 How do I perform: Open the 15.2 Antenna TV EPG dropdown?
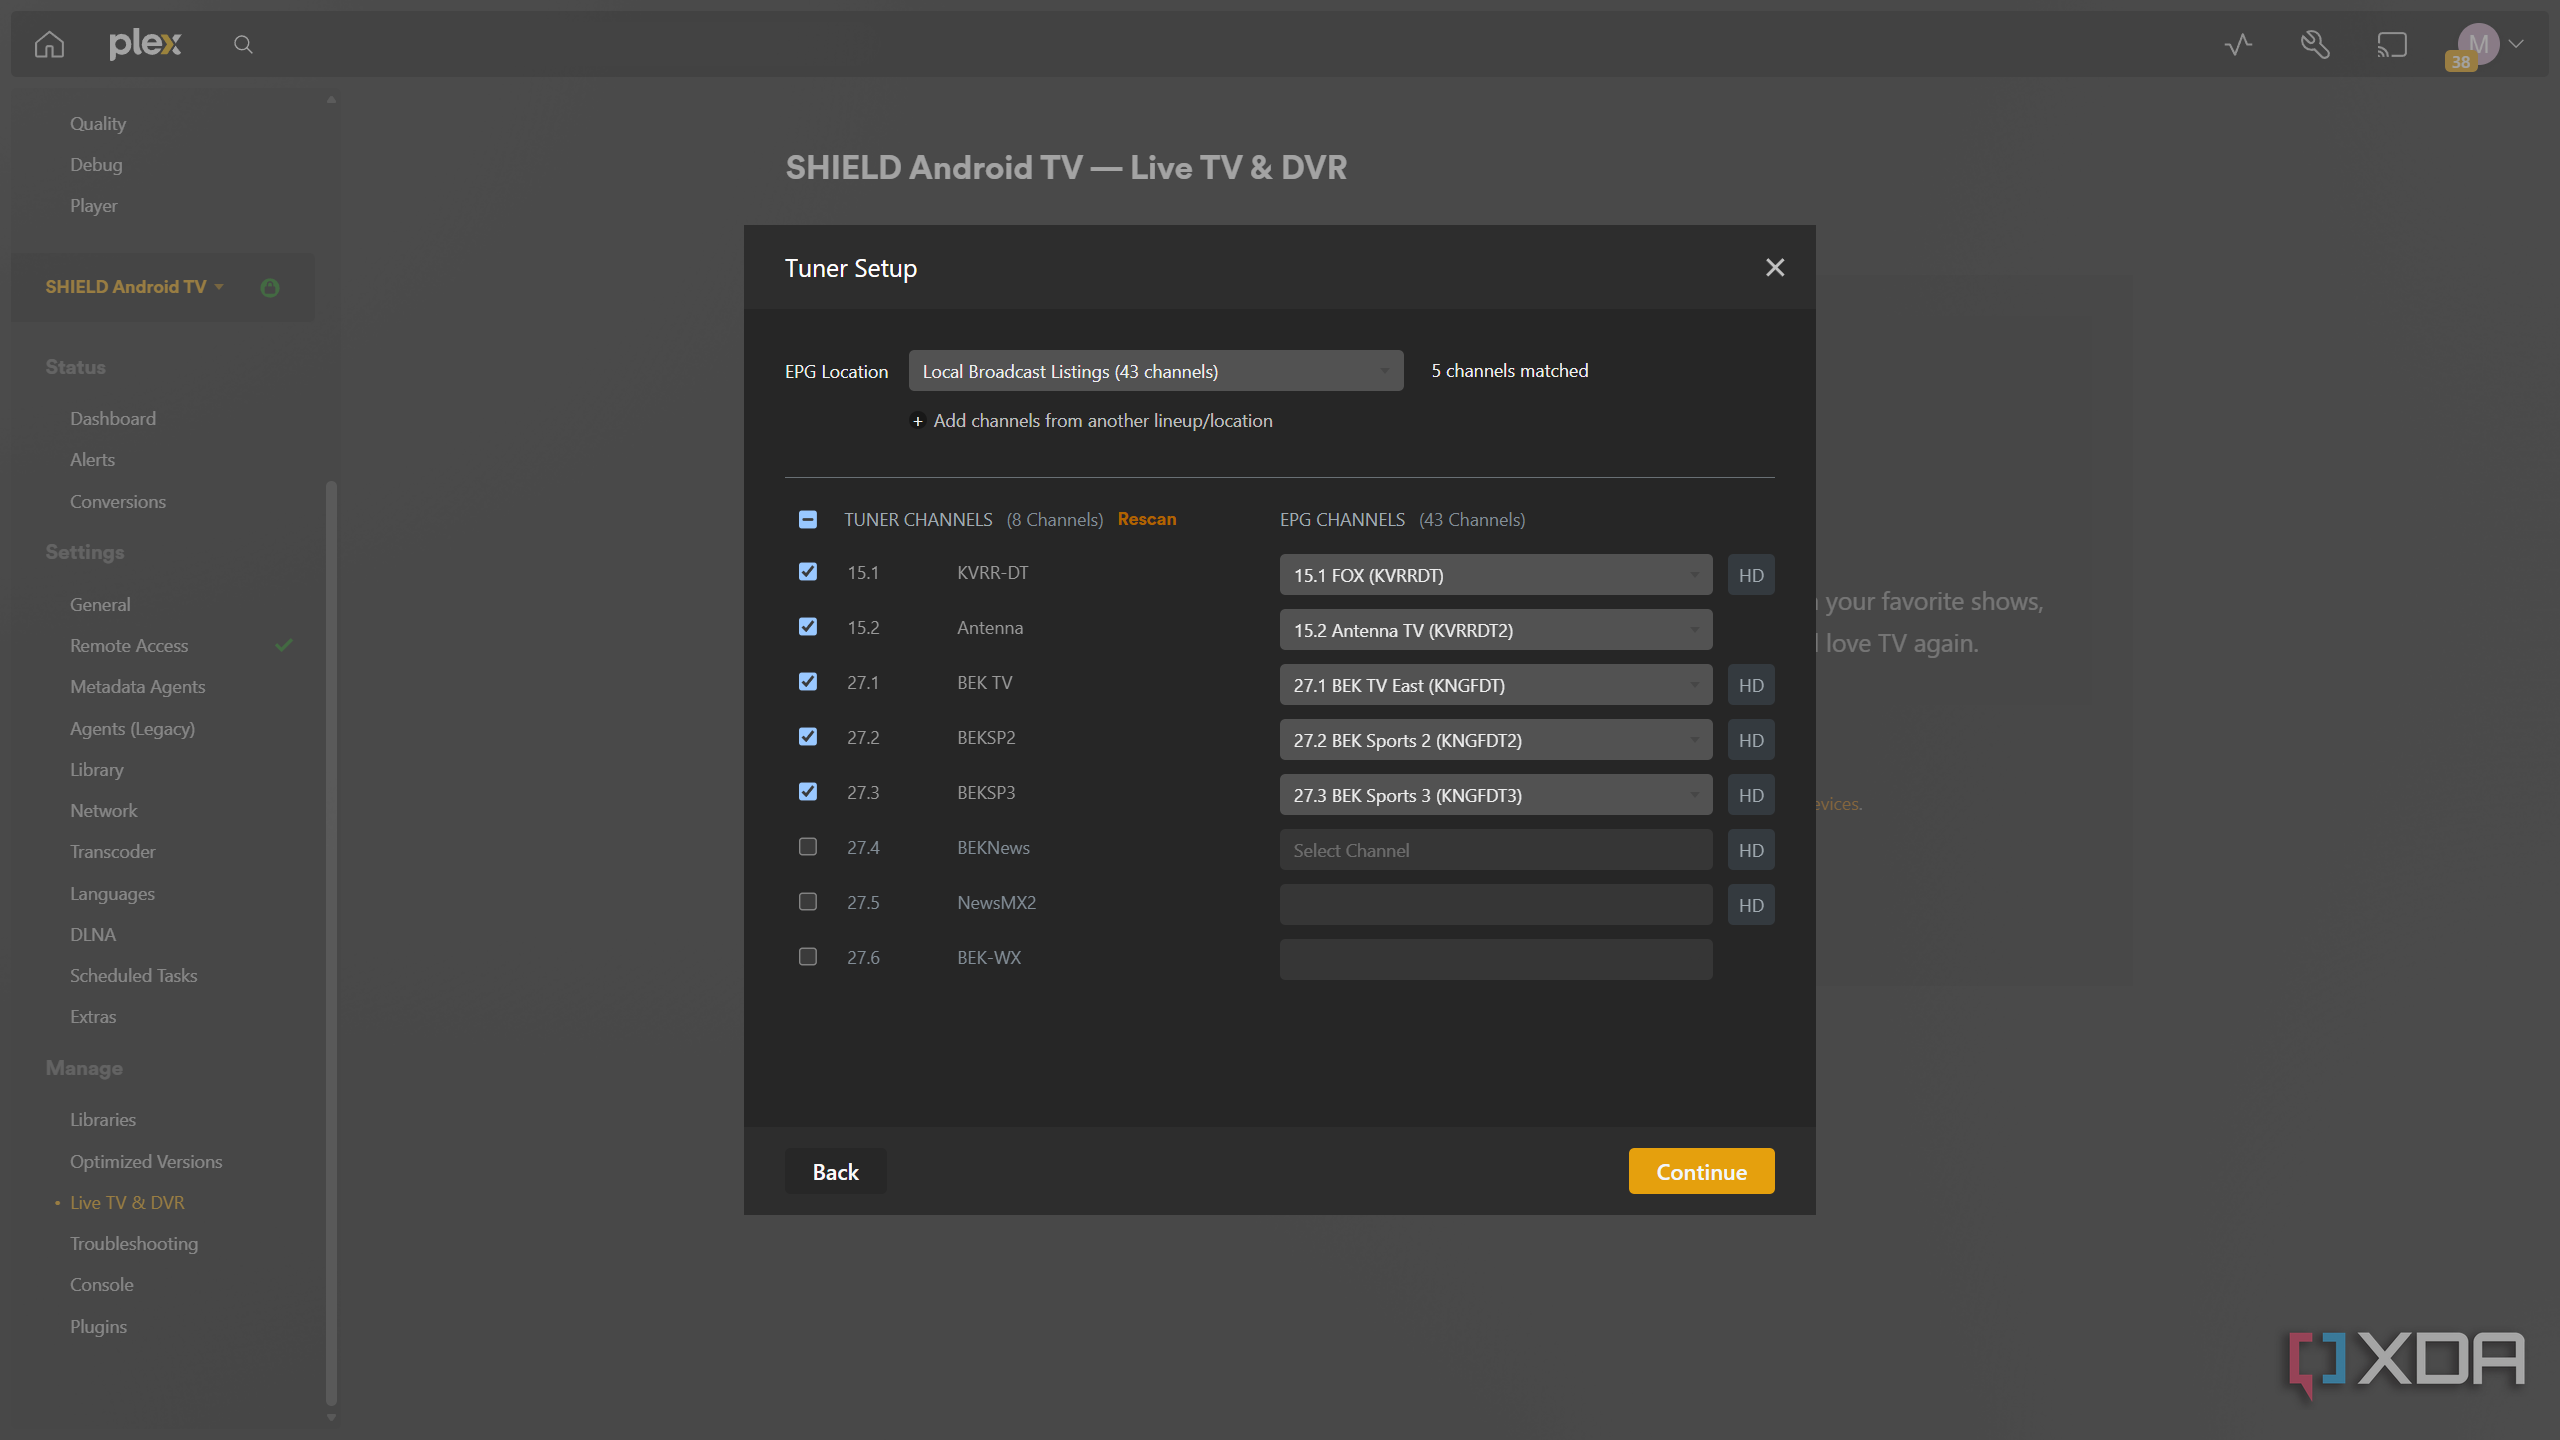[1496, 630]
